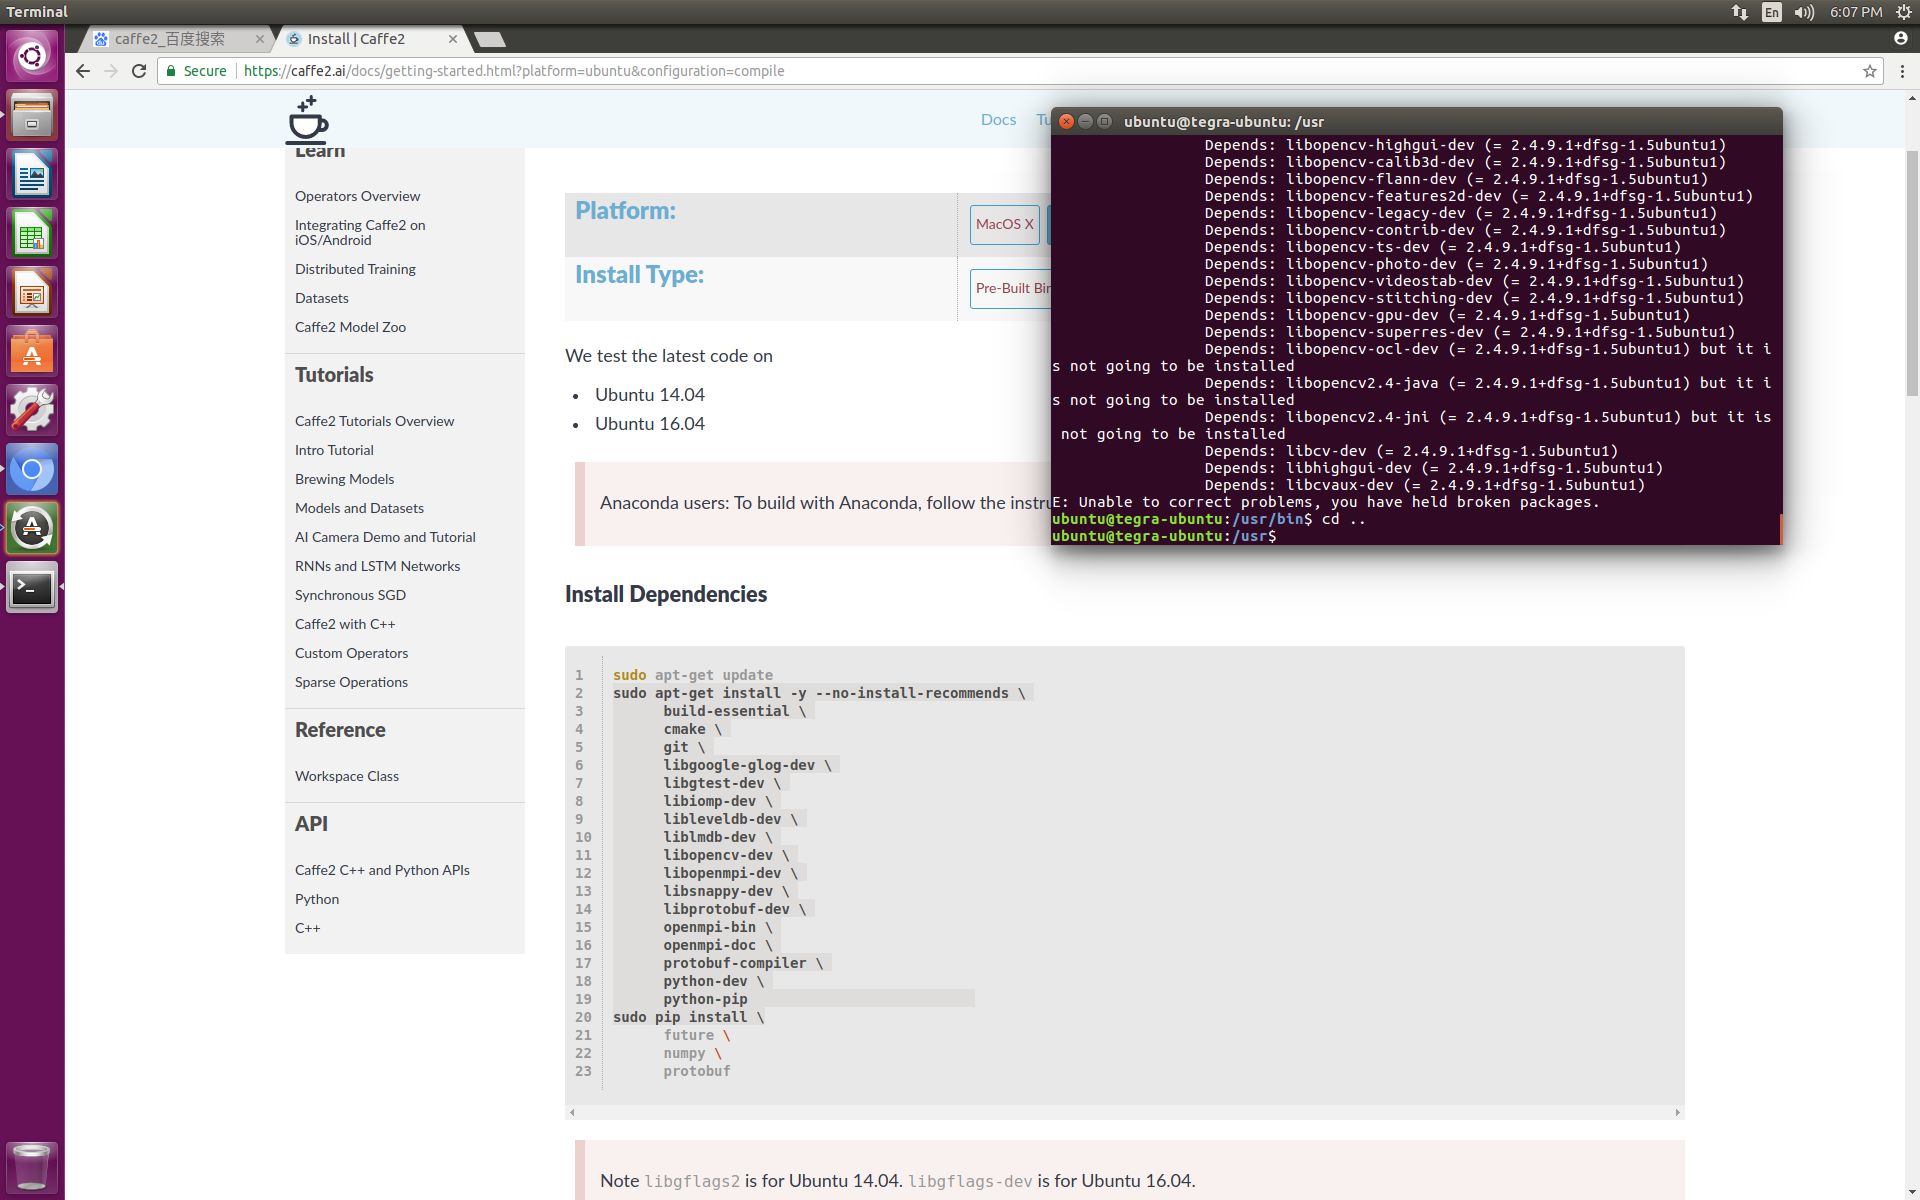Open Custom Operators link

tap(351, 653)
